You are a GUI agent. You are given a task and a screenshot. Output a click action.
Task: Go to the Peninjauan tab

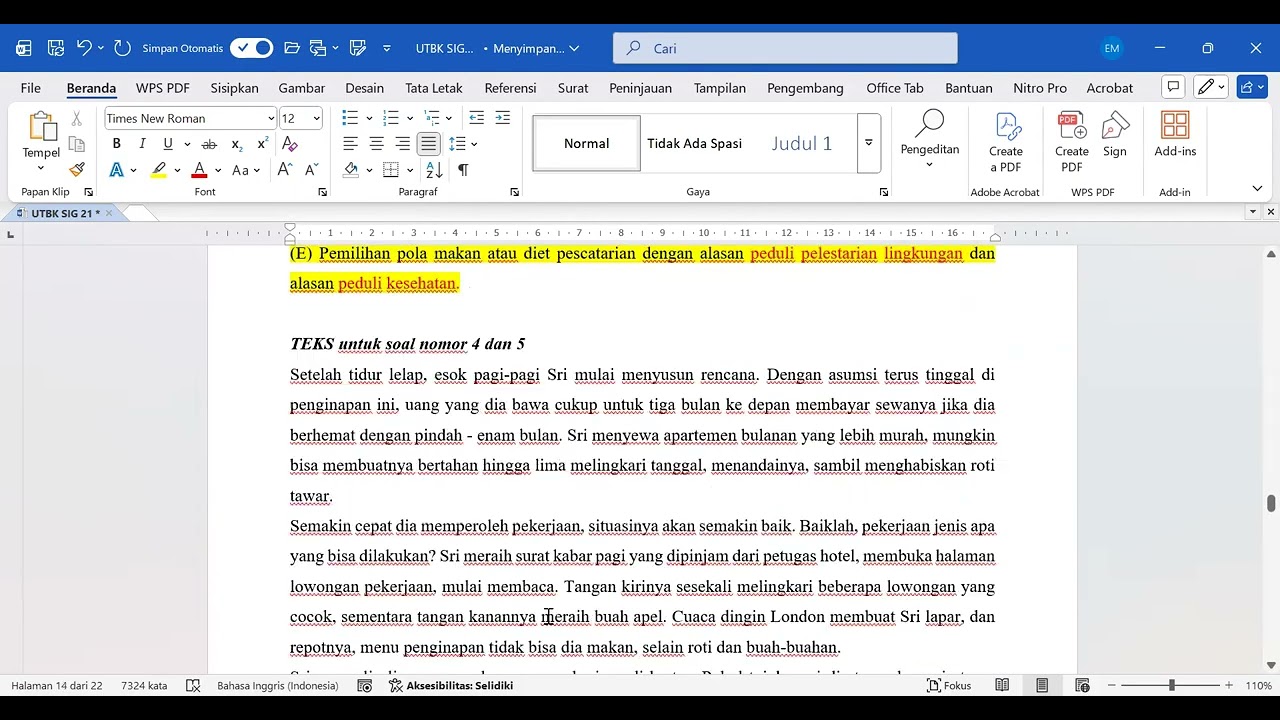640,88
